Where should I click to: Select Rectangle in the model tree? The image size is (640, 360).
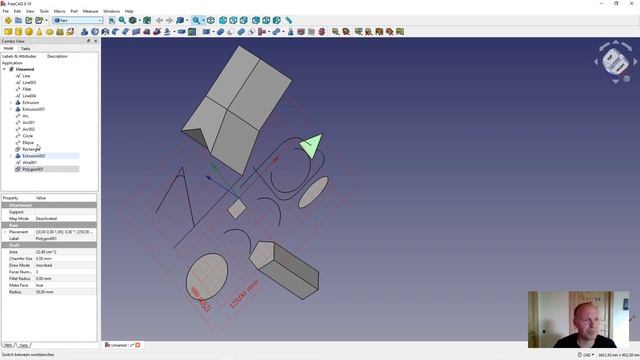31,149
